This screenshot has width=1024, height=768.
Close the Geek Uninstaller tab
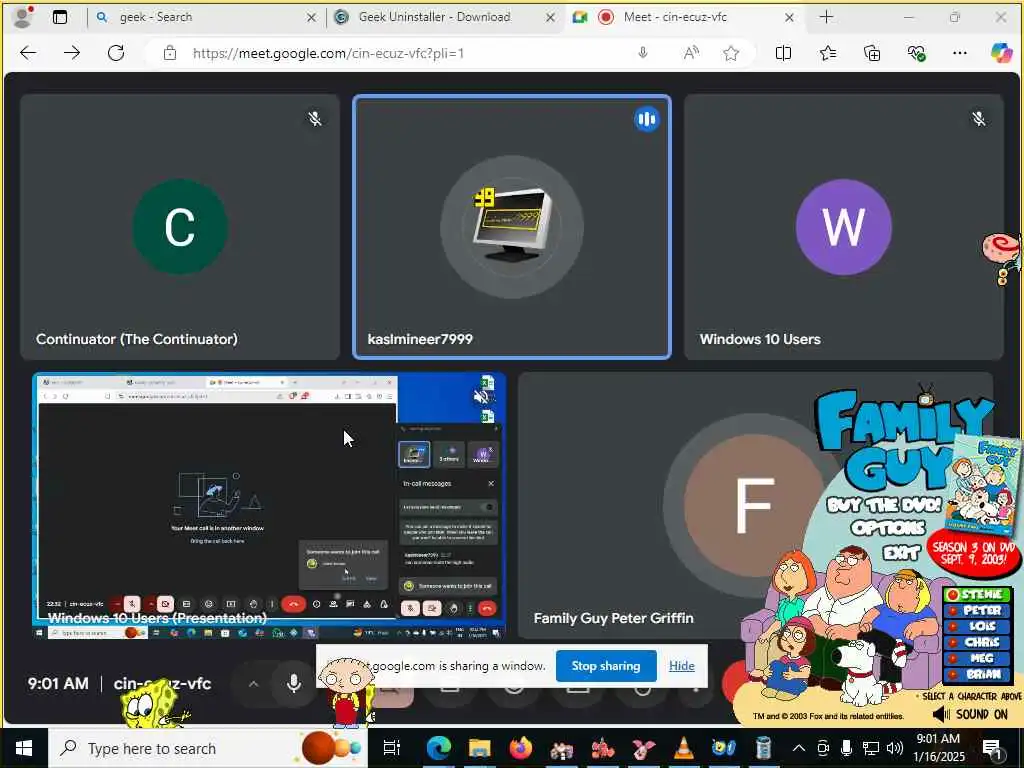point(550,18)
